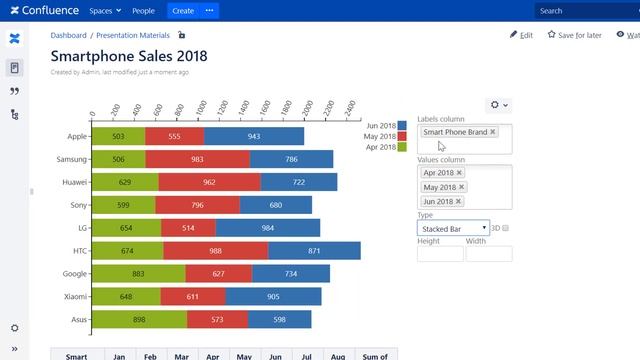Open the Spaces dropdown menu

pyautogui.click(x=105, y=11)
